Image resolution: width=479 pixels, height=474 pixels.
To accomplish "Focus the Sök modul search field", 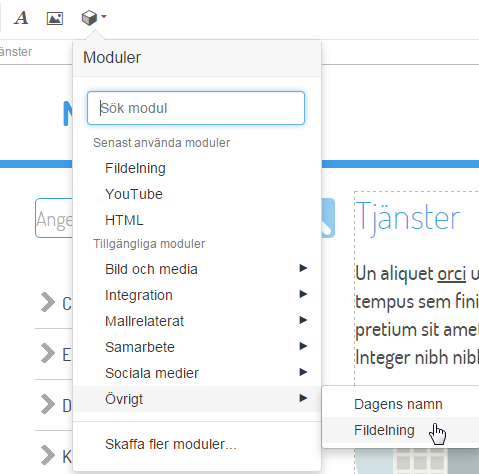I will (x=196, y=108).
